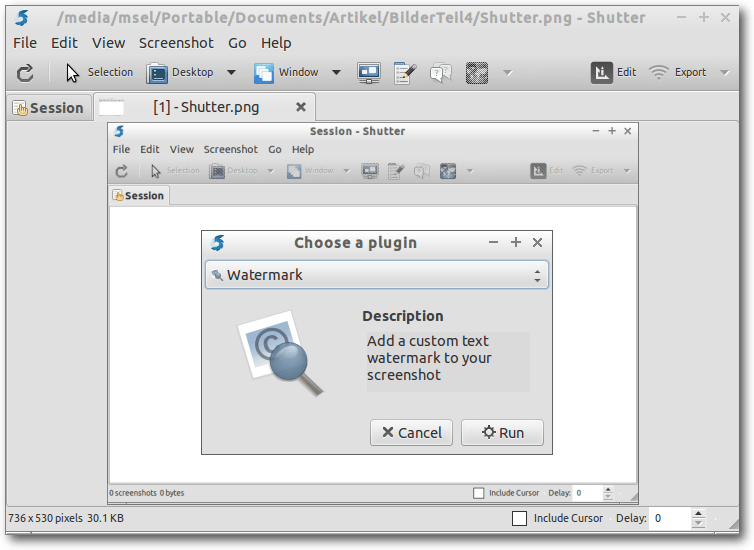Open Go menu in inner Session window
The width and height of the screenshot is (754, 550).
275,150
